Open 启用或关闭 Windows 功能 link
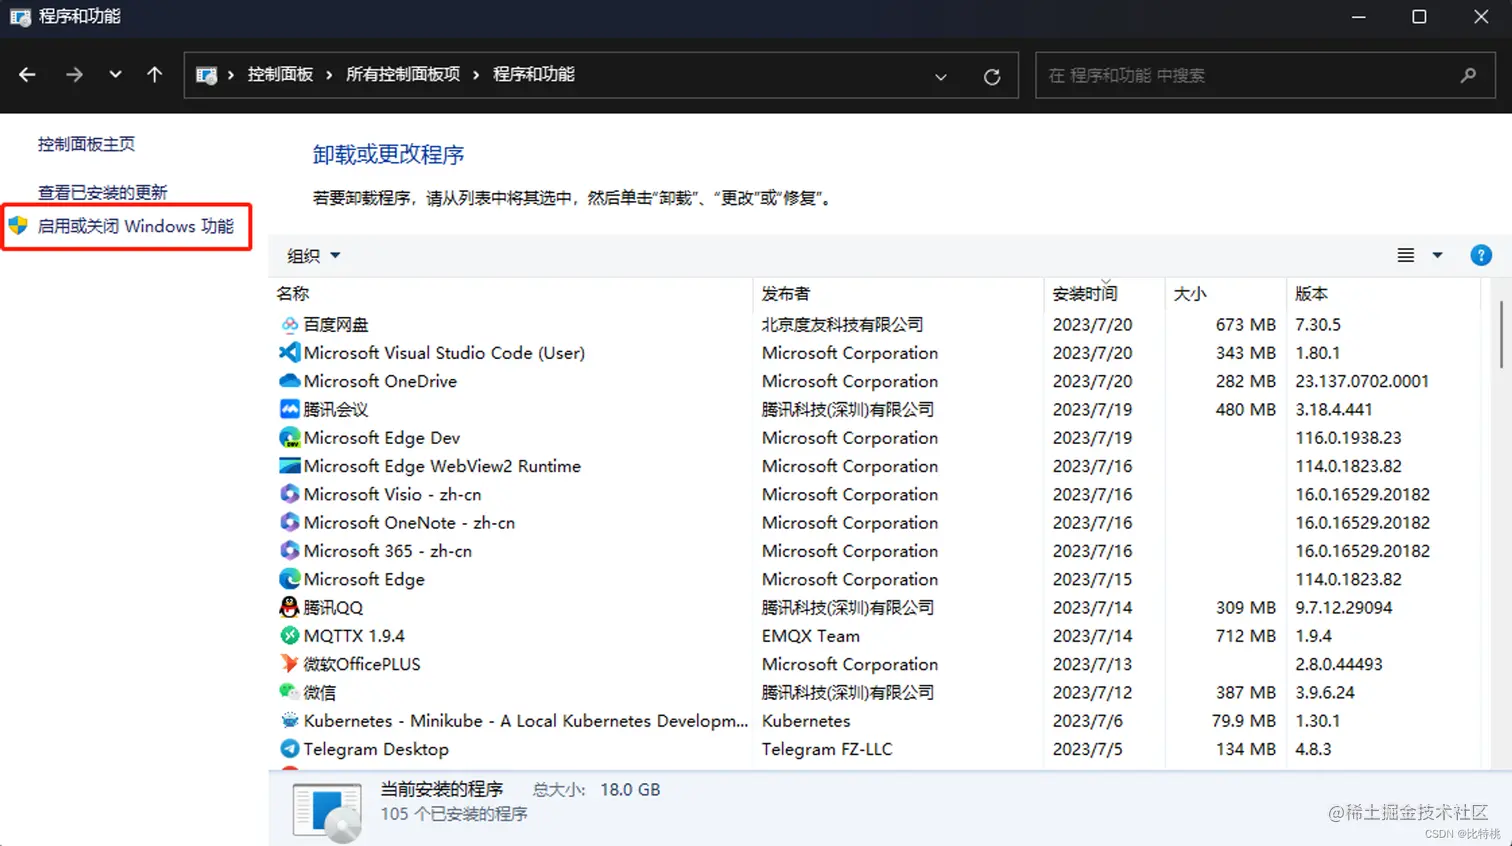This screenshot has width=1512, height=846. 135,226
